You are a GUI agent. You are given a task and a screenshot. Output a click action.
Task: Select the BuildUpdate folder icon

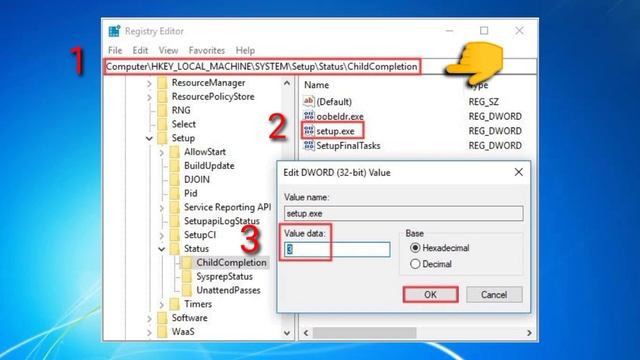point(175,166)
